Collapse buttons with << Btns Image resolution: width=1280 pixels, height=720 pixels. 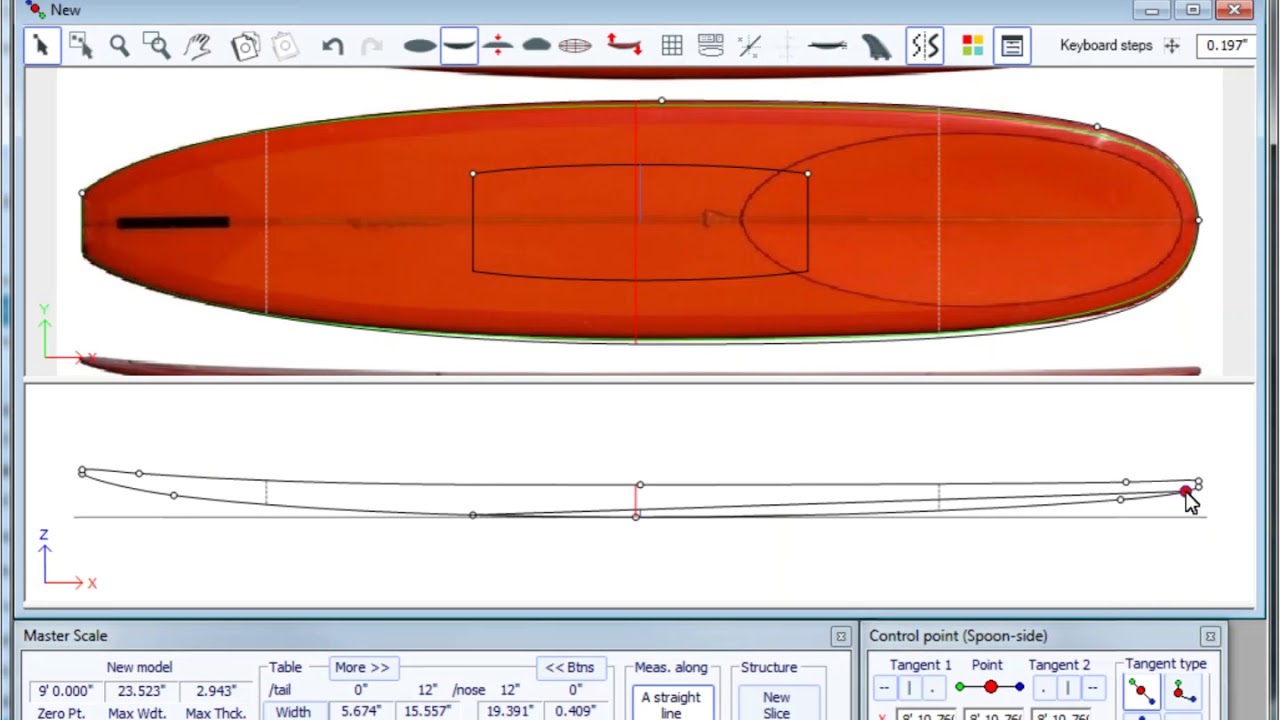pos(570,667)
